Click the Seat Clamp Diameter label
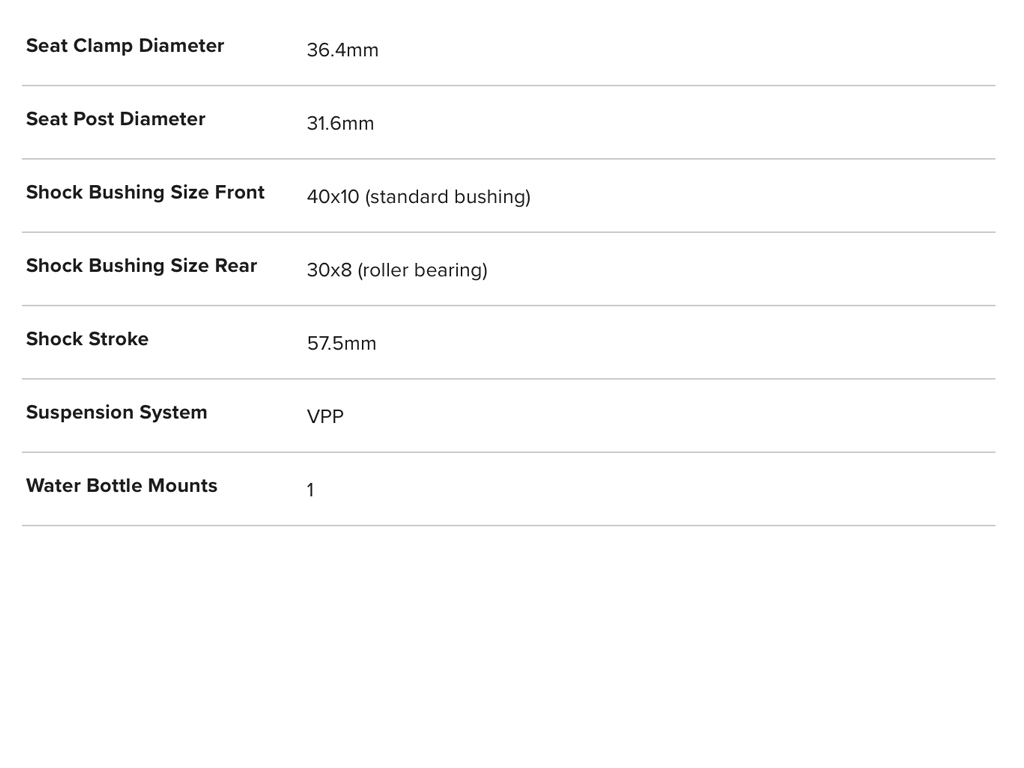Image resolution: width=1024 pixels, height=768 pixels. click(124, 46)
